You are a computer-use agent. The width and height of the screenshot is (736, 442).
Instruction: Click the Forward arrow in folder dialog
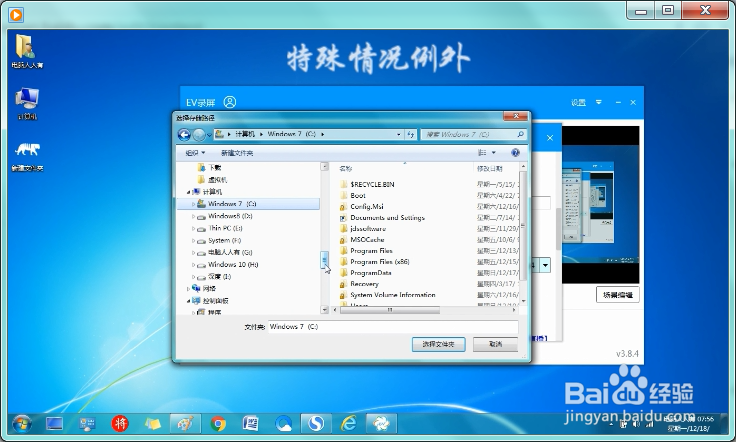tap(199, 135)
